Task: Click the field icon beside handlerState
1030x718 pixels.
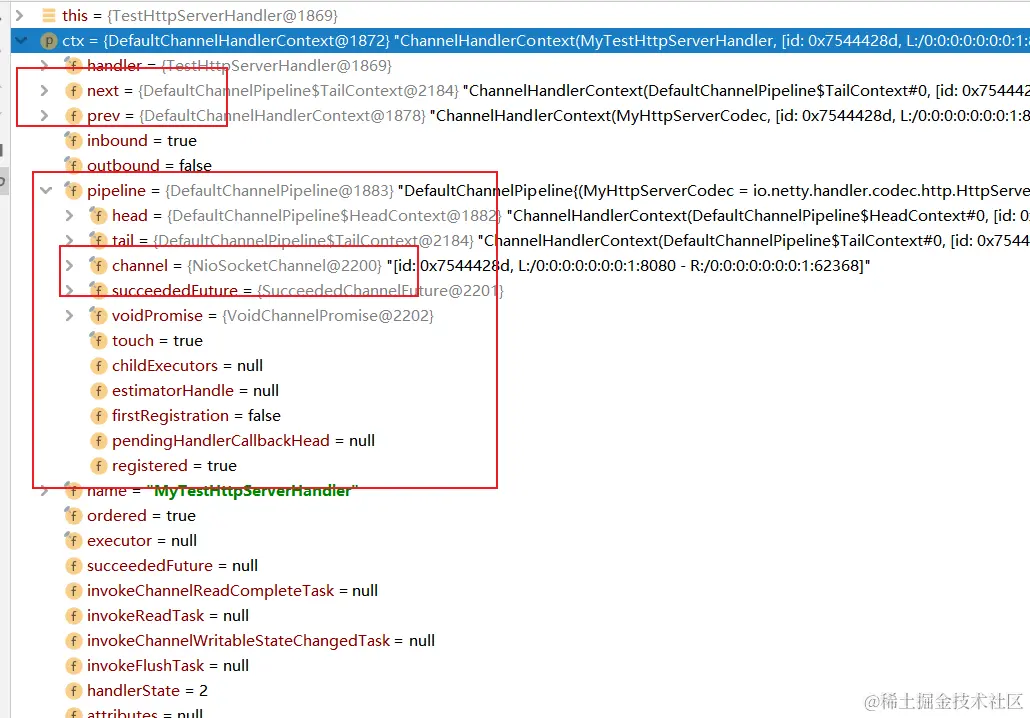Action: 74,691
